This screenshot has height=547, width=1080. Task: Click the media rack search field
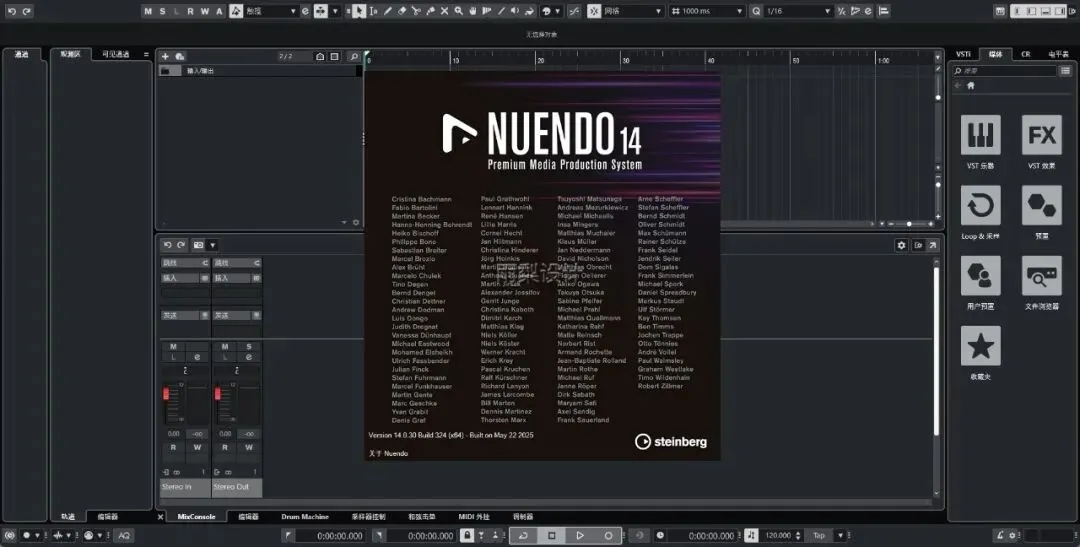(x=1005, y=70)
